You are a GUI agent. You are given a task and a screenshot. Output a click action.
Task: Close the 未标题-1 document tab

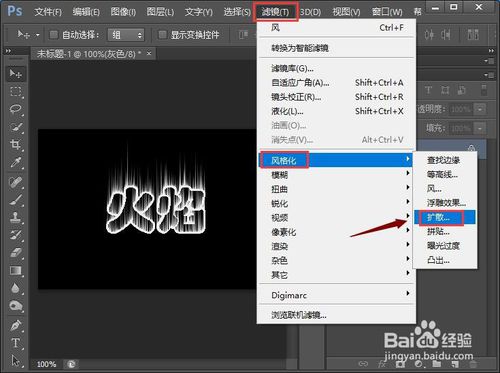(149, 53)
